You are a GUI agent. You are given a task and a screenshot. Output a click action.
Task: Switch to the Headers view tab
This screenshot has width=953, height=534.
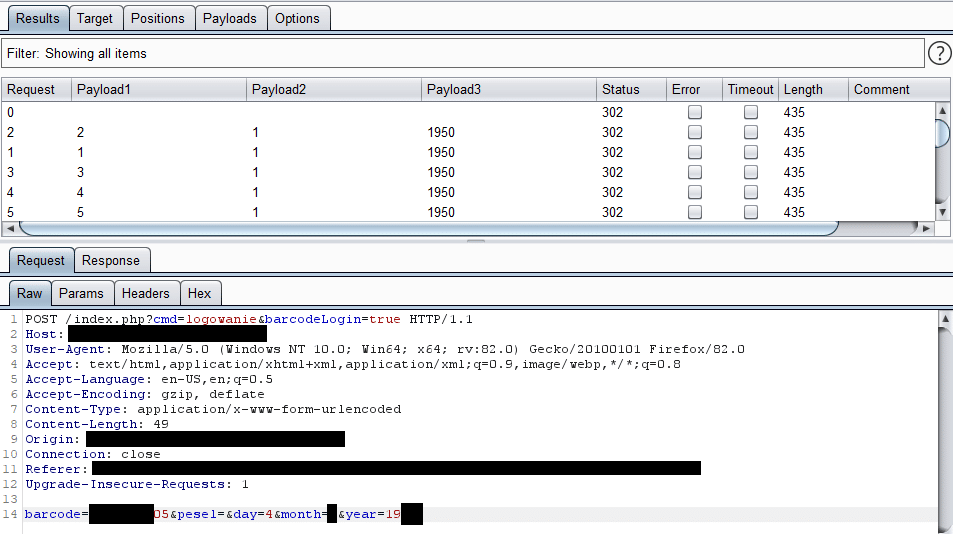146,293
